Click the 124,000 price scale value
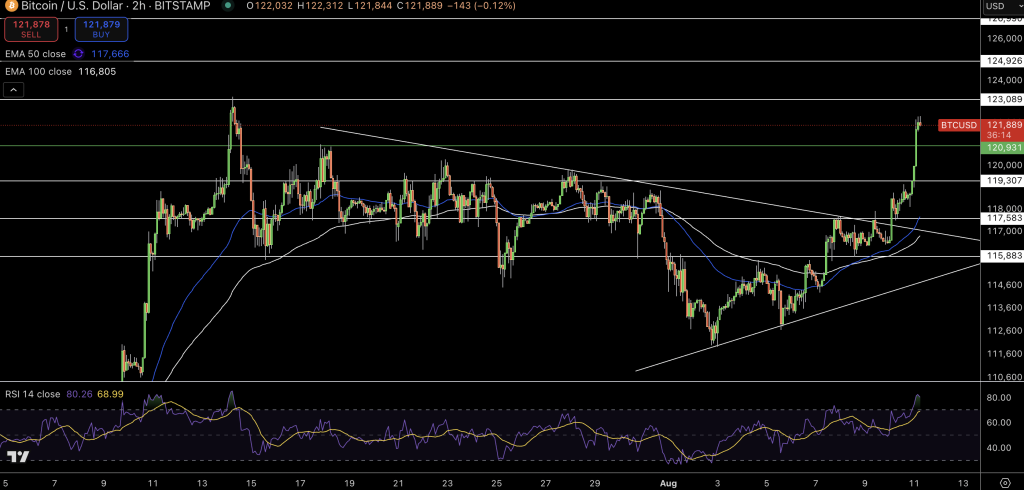Viewport: 1024px width, 490px height. pos(1004,80)
